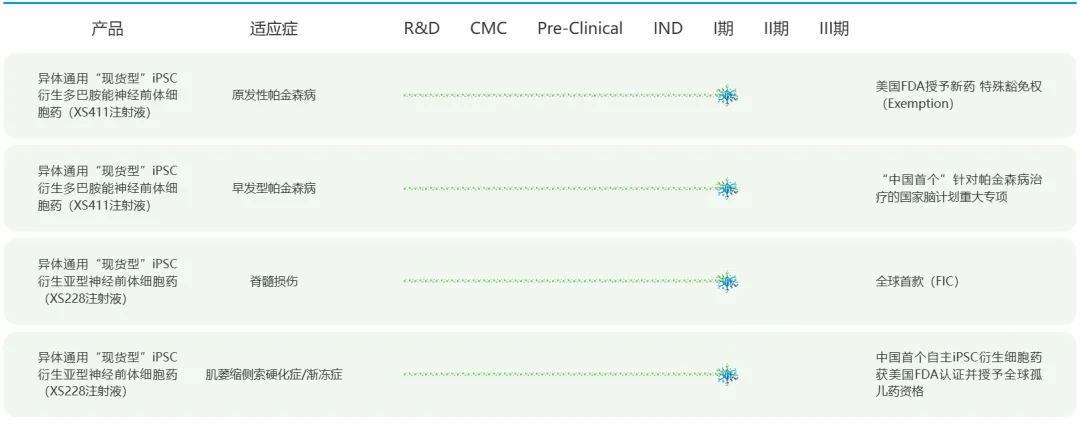Choose the IND stage header
Screen dimensions: 1080x426
coord(668,29)
